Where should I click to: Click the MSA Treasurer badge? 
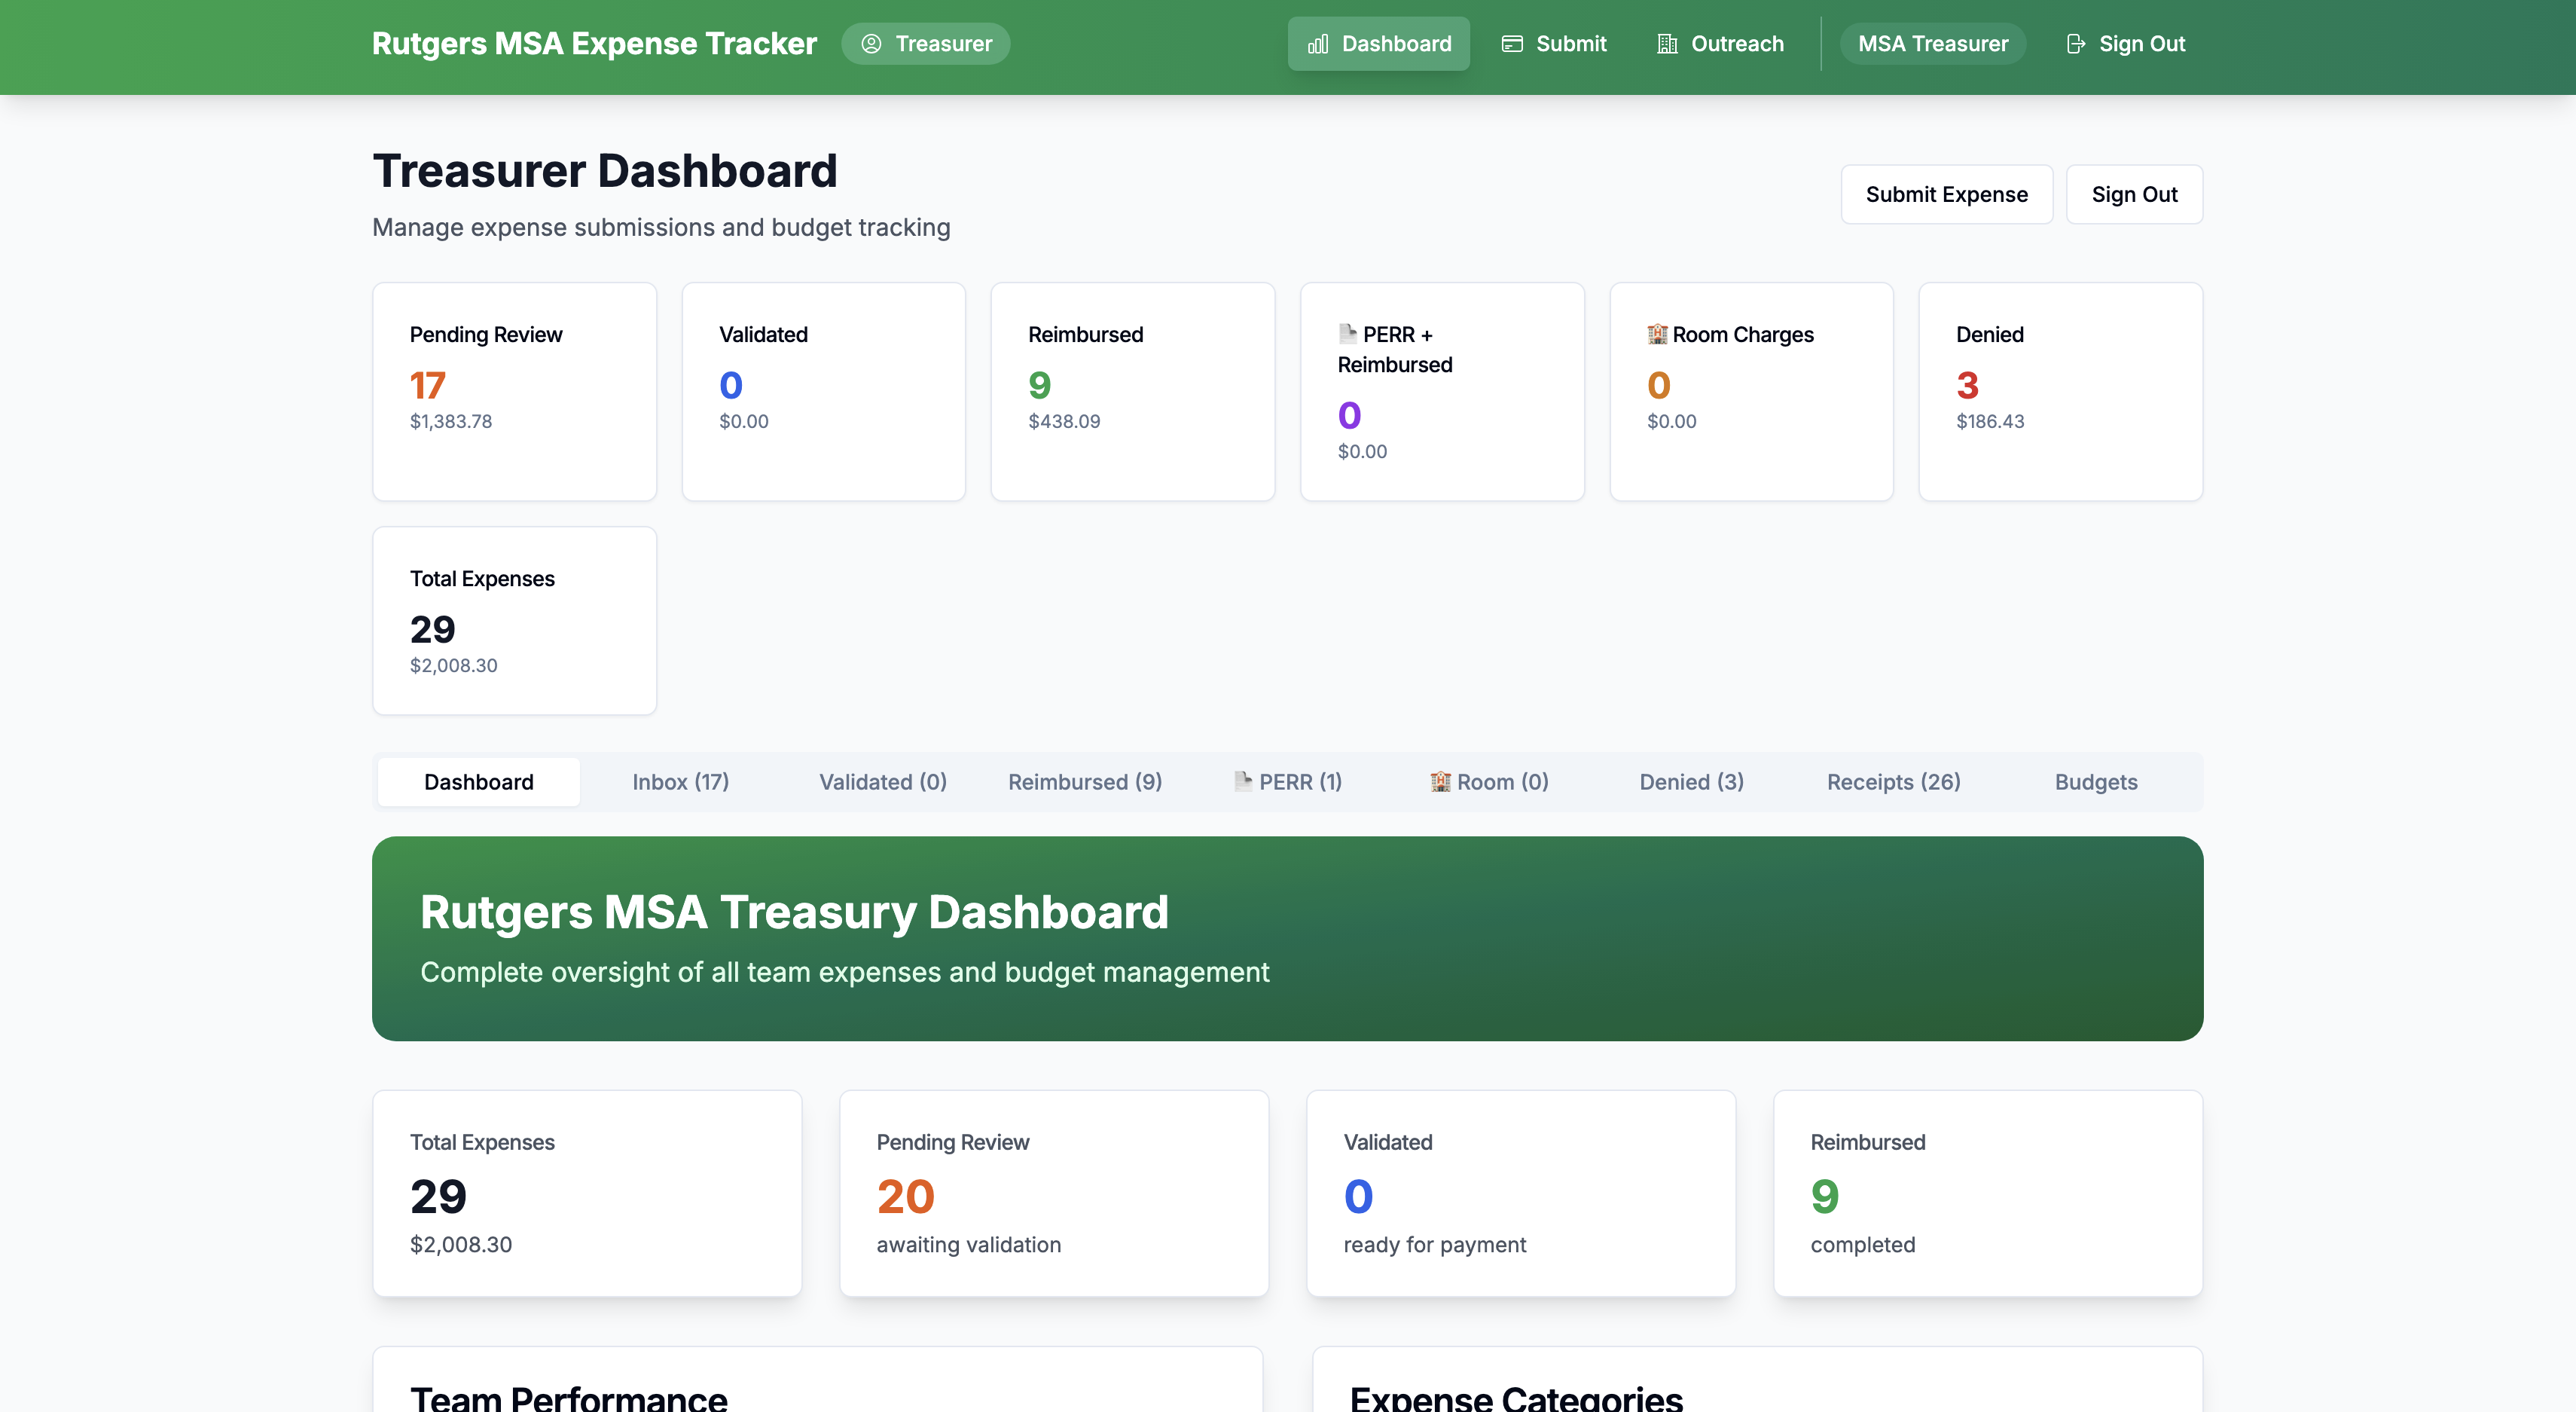pyautogui.click(x=1932, y=43)
